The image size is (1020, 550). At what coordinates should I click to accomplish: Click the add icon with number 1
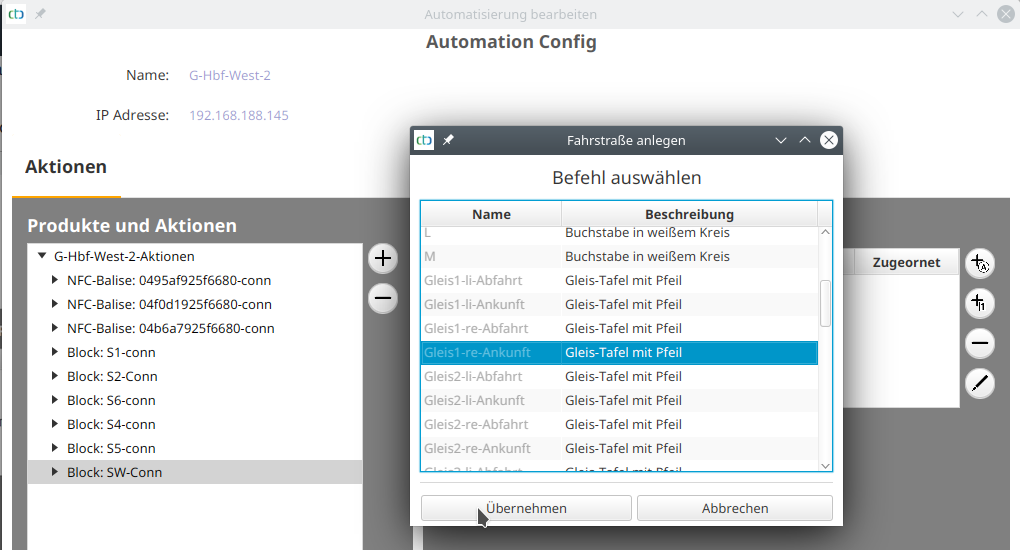coord(980,303)
